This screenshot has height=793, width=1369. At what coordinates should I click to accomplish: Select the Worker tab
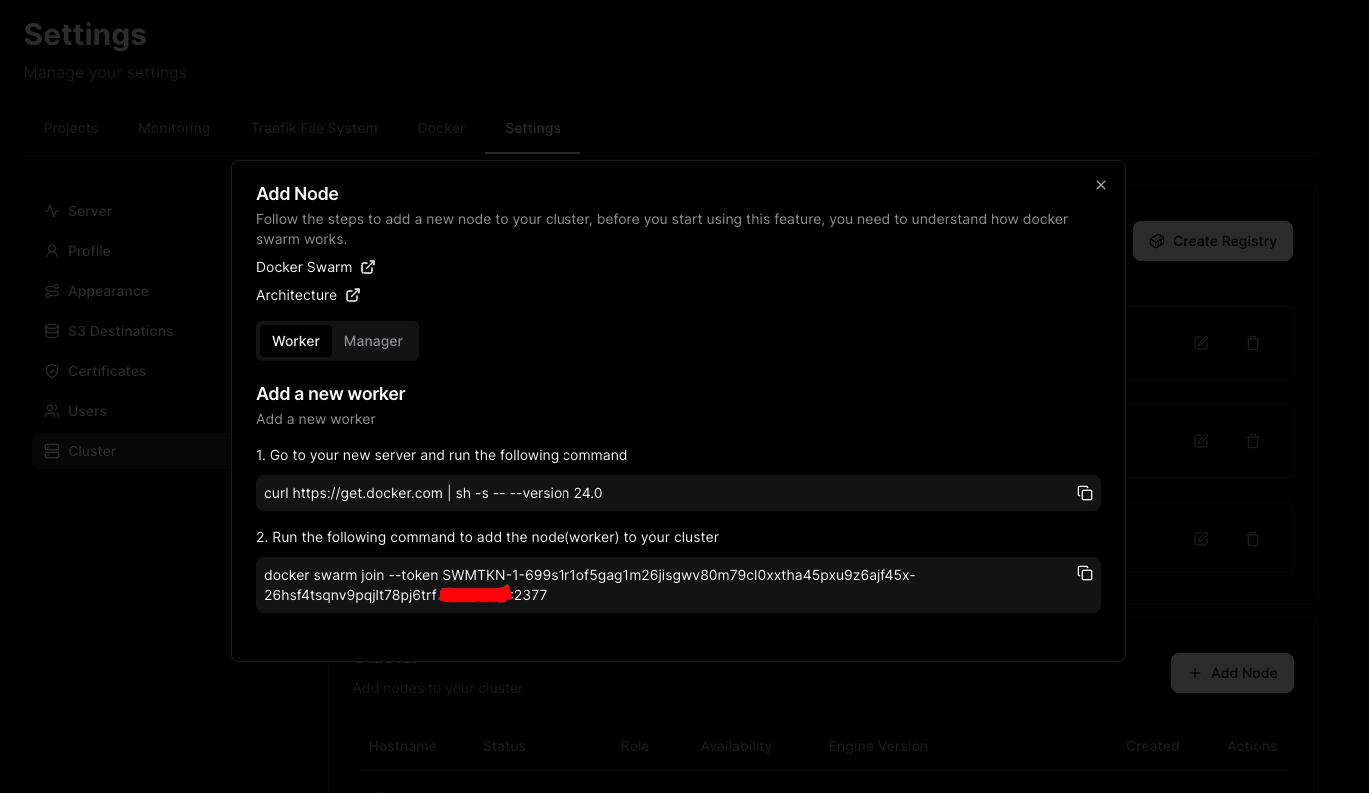[296, 341]
